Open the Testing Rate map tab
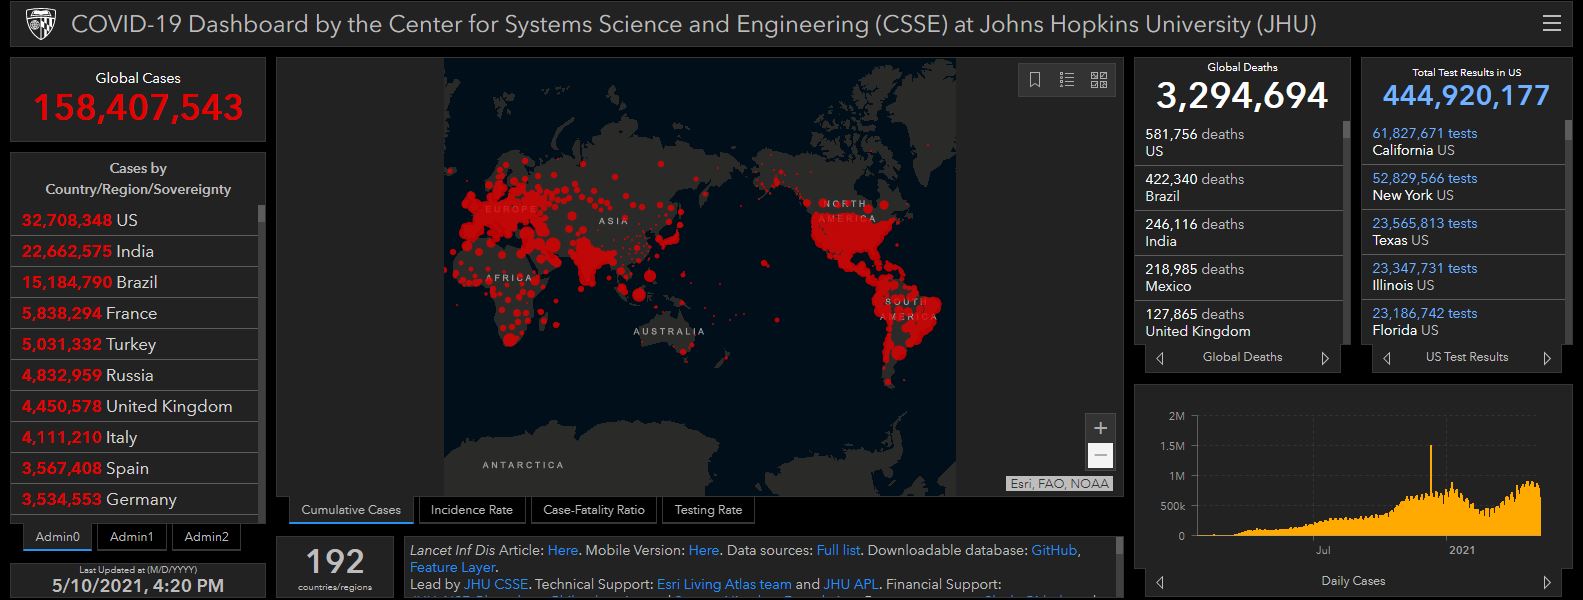 tap(708, 510)
